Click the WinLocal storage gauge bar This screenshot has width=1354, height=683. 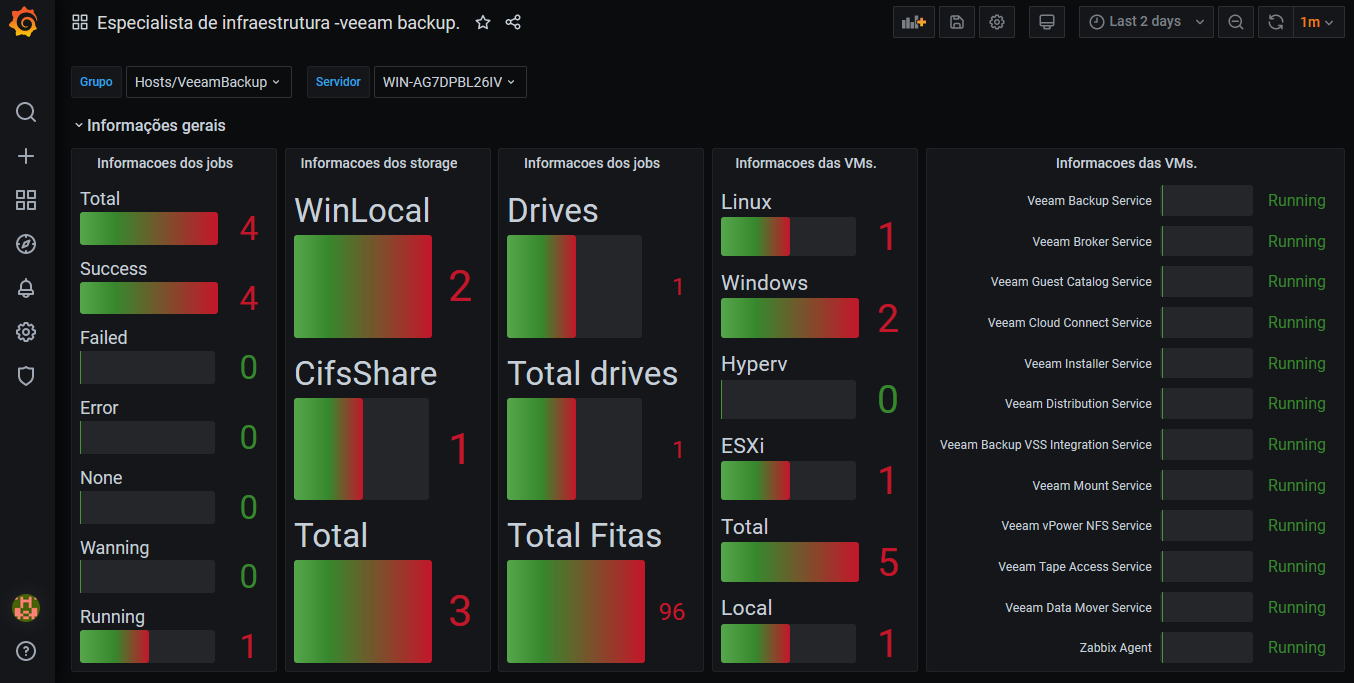(x=363, y=286)
